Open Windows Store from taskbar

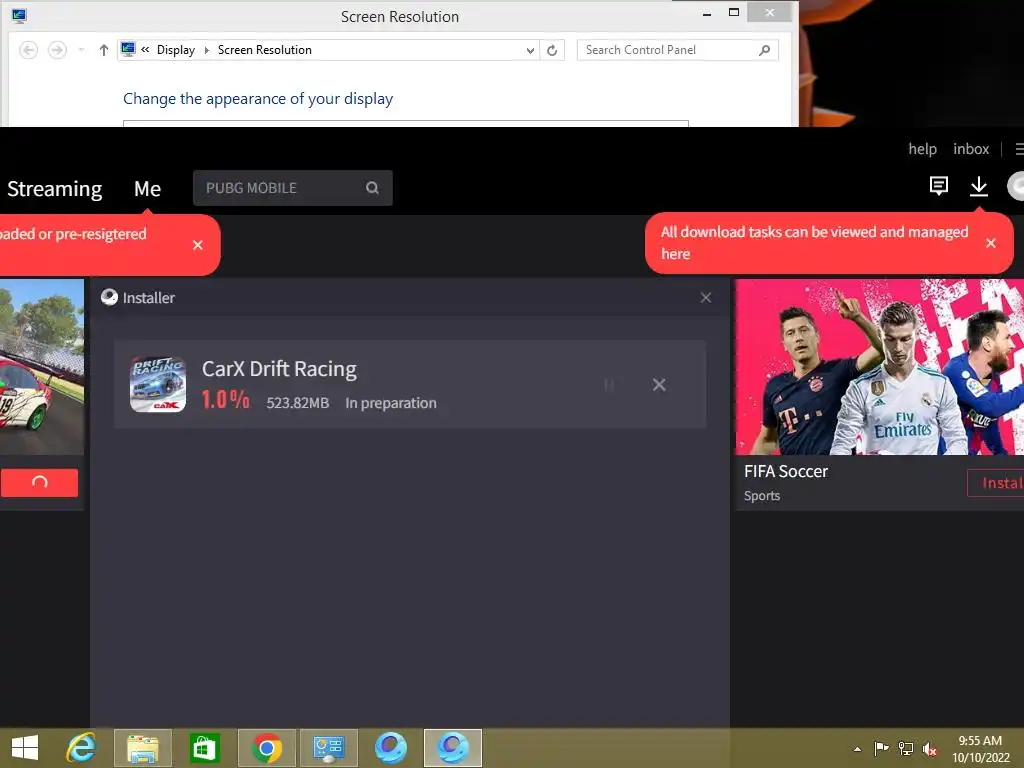(x=204, y=748)
